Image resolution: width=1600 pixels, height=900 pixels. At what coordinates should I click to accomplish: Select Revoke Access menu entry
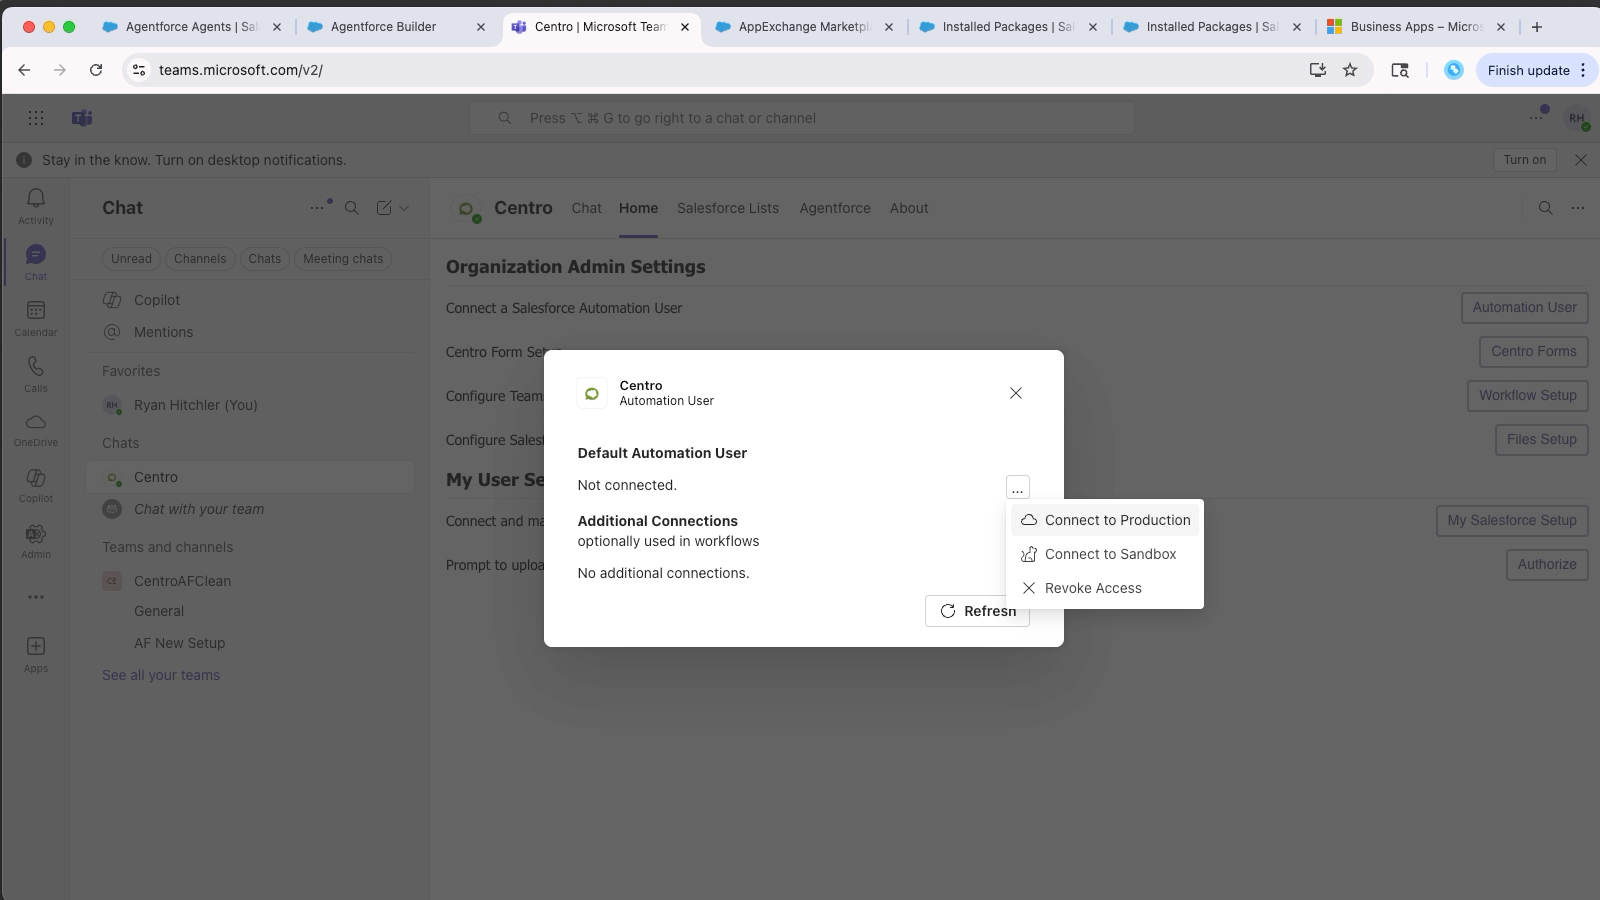1105,588
